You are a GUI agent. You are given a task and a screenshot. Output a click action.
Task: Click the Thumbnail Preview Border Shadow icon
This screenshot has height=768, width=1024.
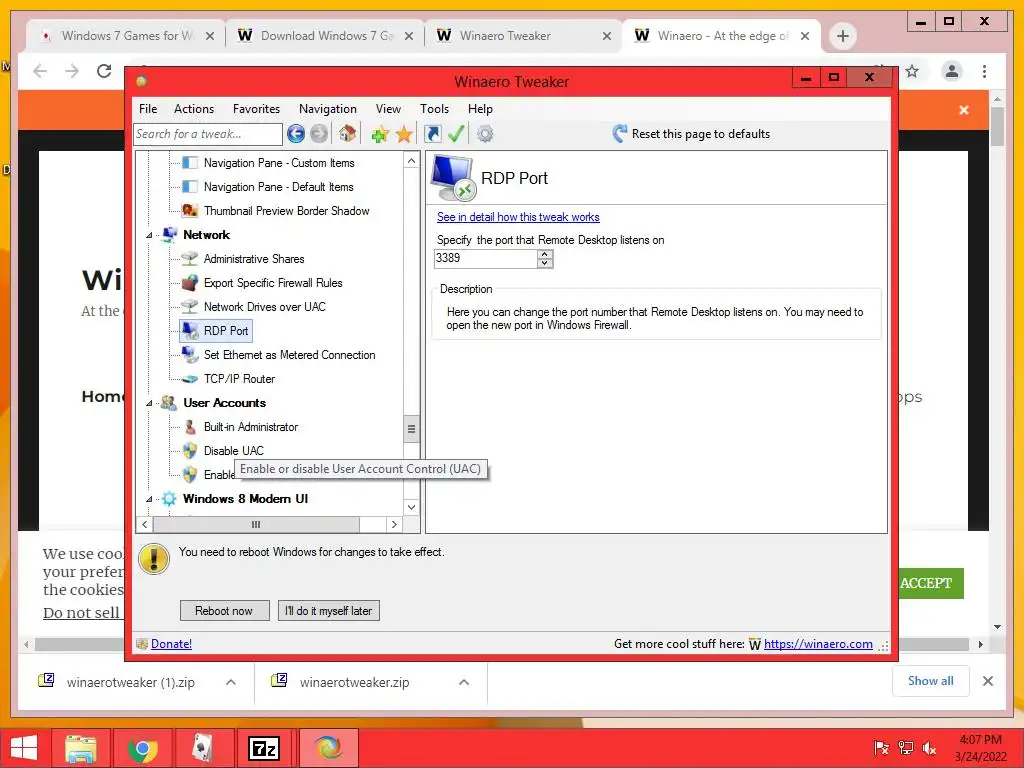click(x=189, y=210)
